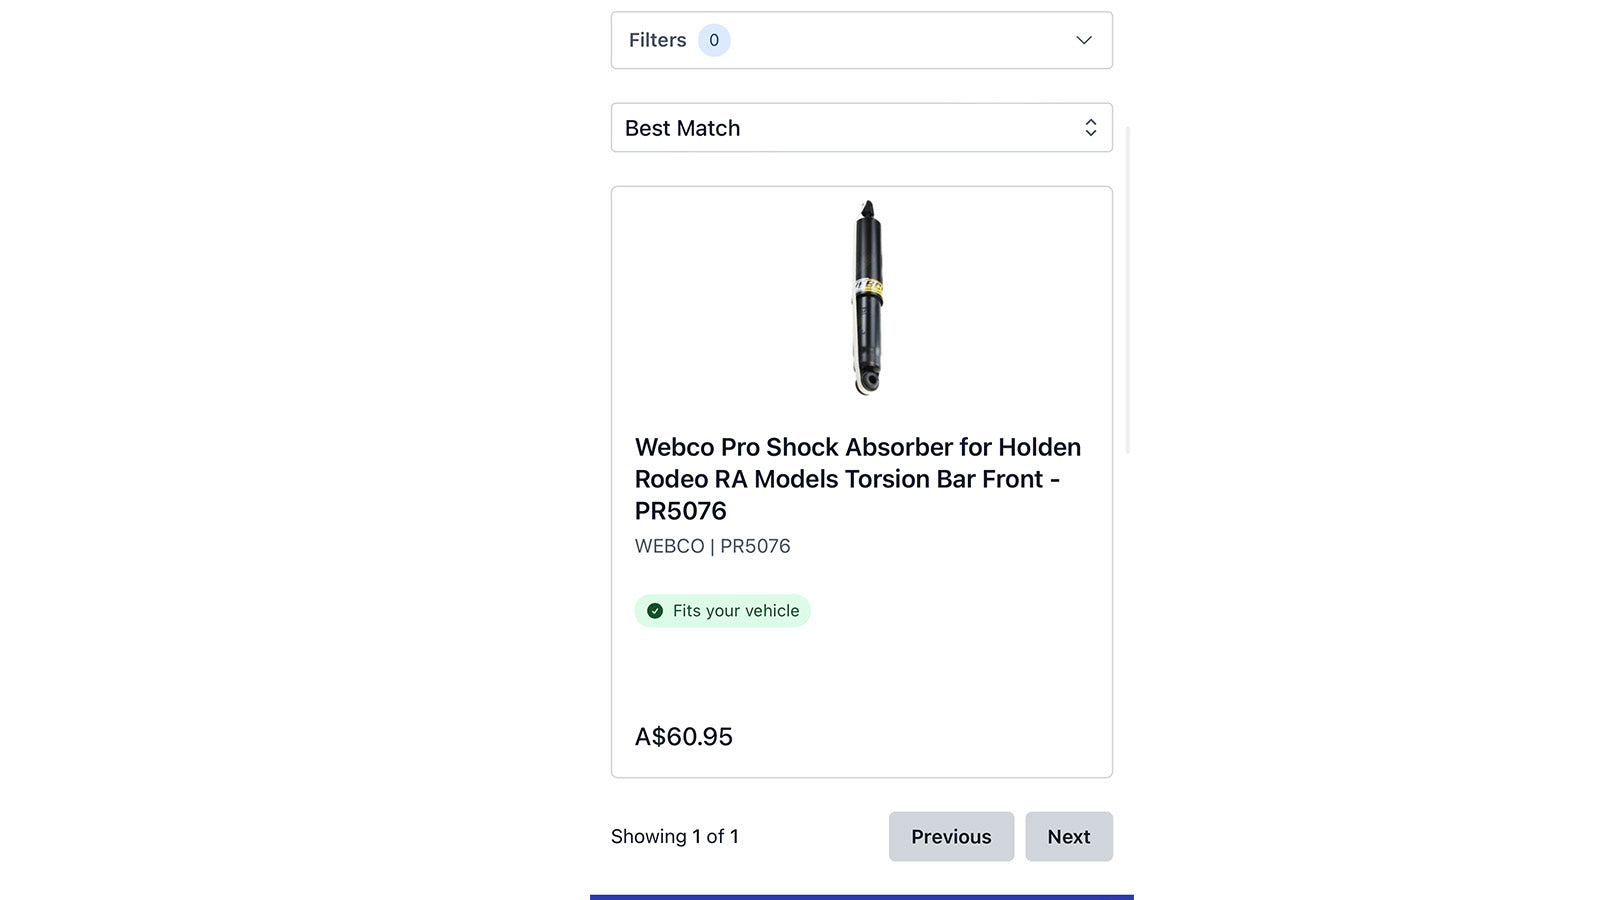This screenshot has width=1600, height=900.
Task: Click the yellow label band on the shock absorber image
Action: click(x=868, y=288)
